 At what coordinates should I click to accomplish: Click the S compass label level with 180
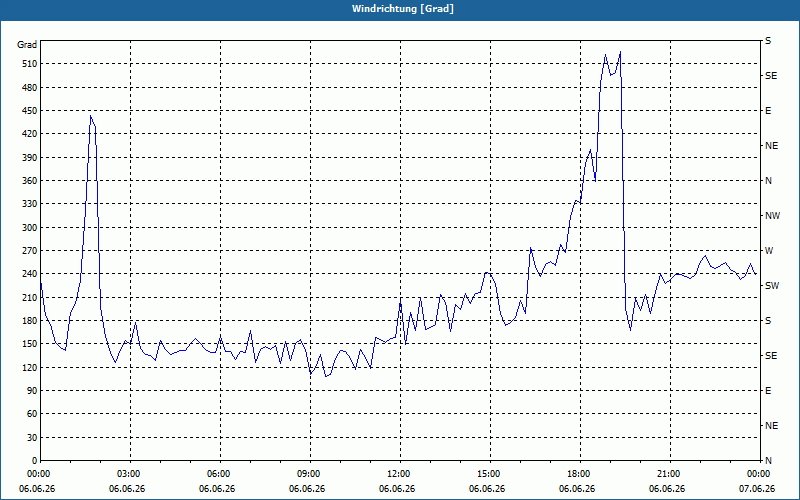768,321
